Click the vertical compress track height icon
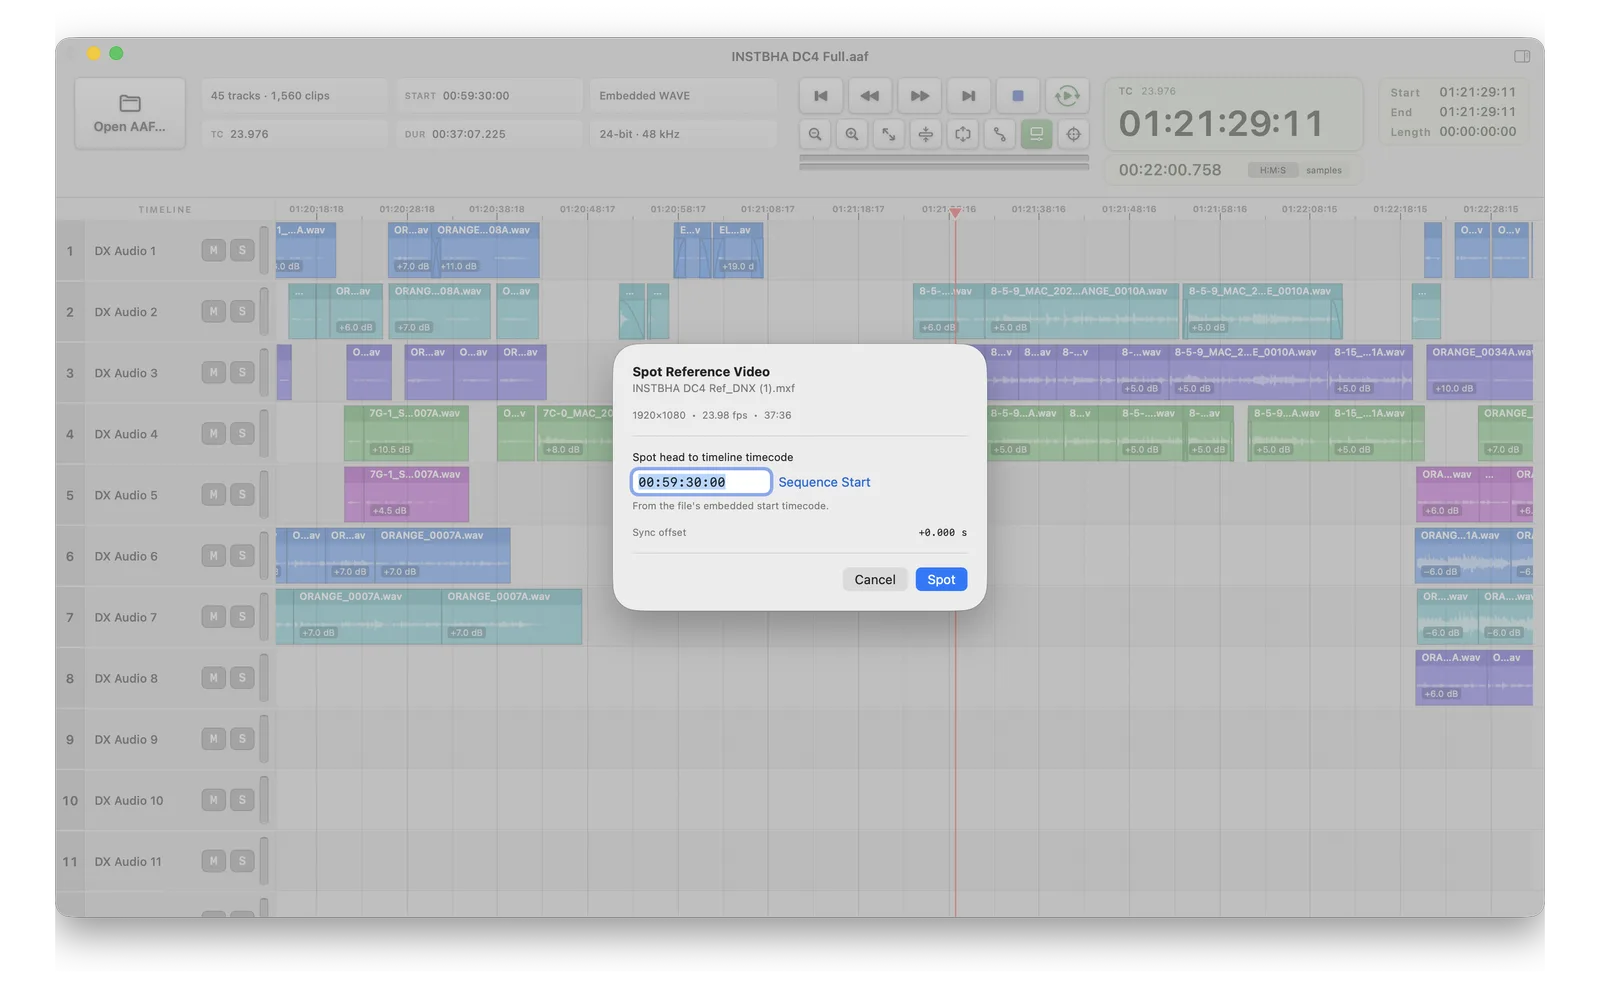Image resolution: width=1600 pixels, height=990 pixels. tap(926, 134)
